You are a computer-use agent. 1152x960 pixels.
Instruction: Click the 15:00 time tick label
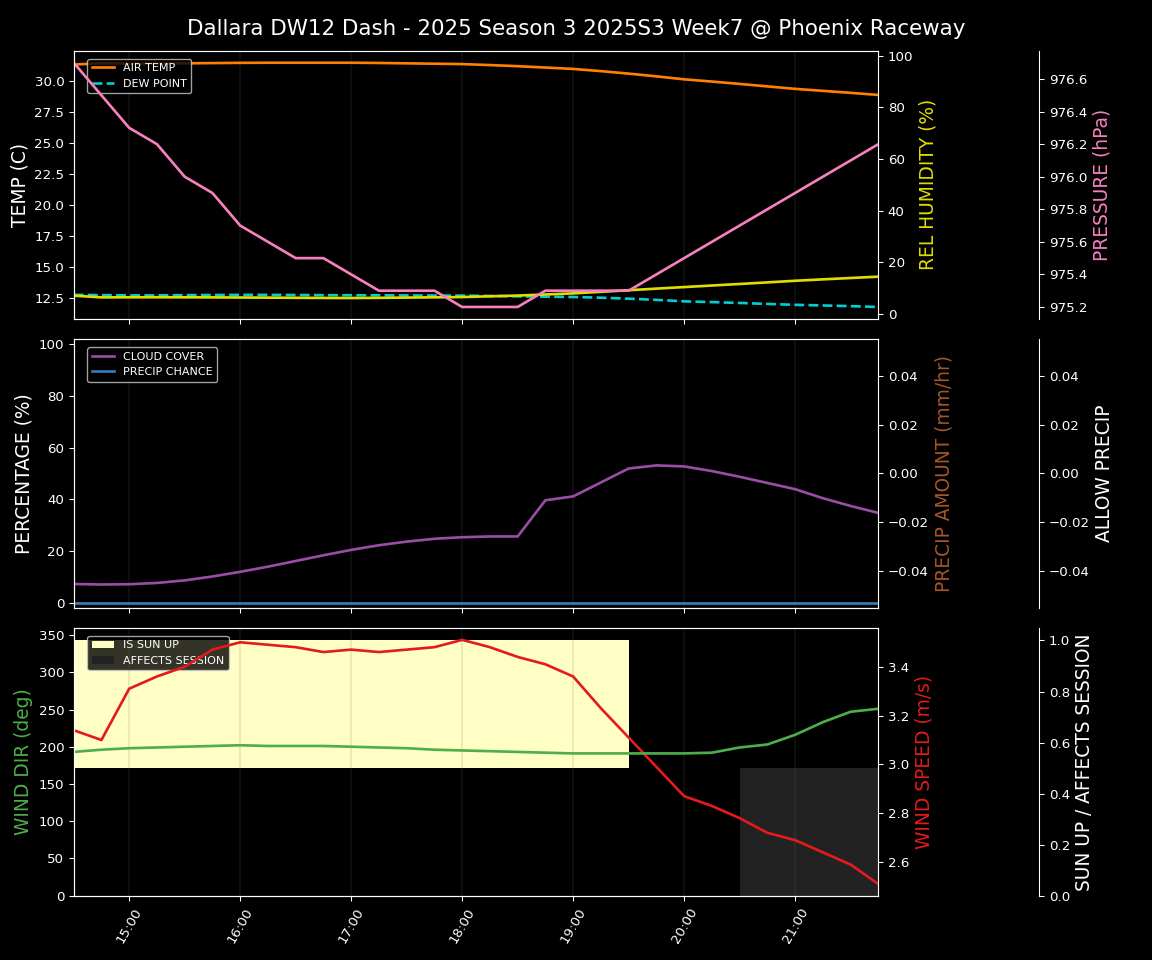click(128, 925)
